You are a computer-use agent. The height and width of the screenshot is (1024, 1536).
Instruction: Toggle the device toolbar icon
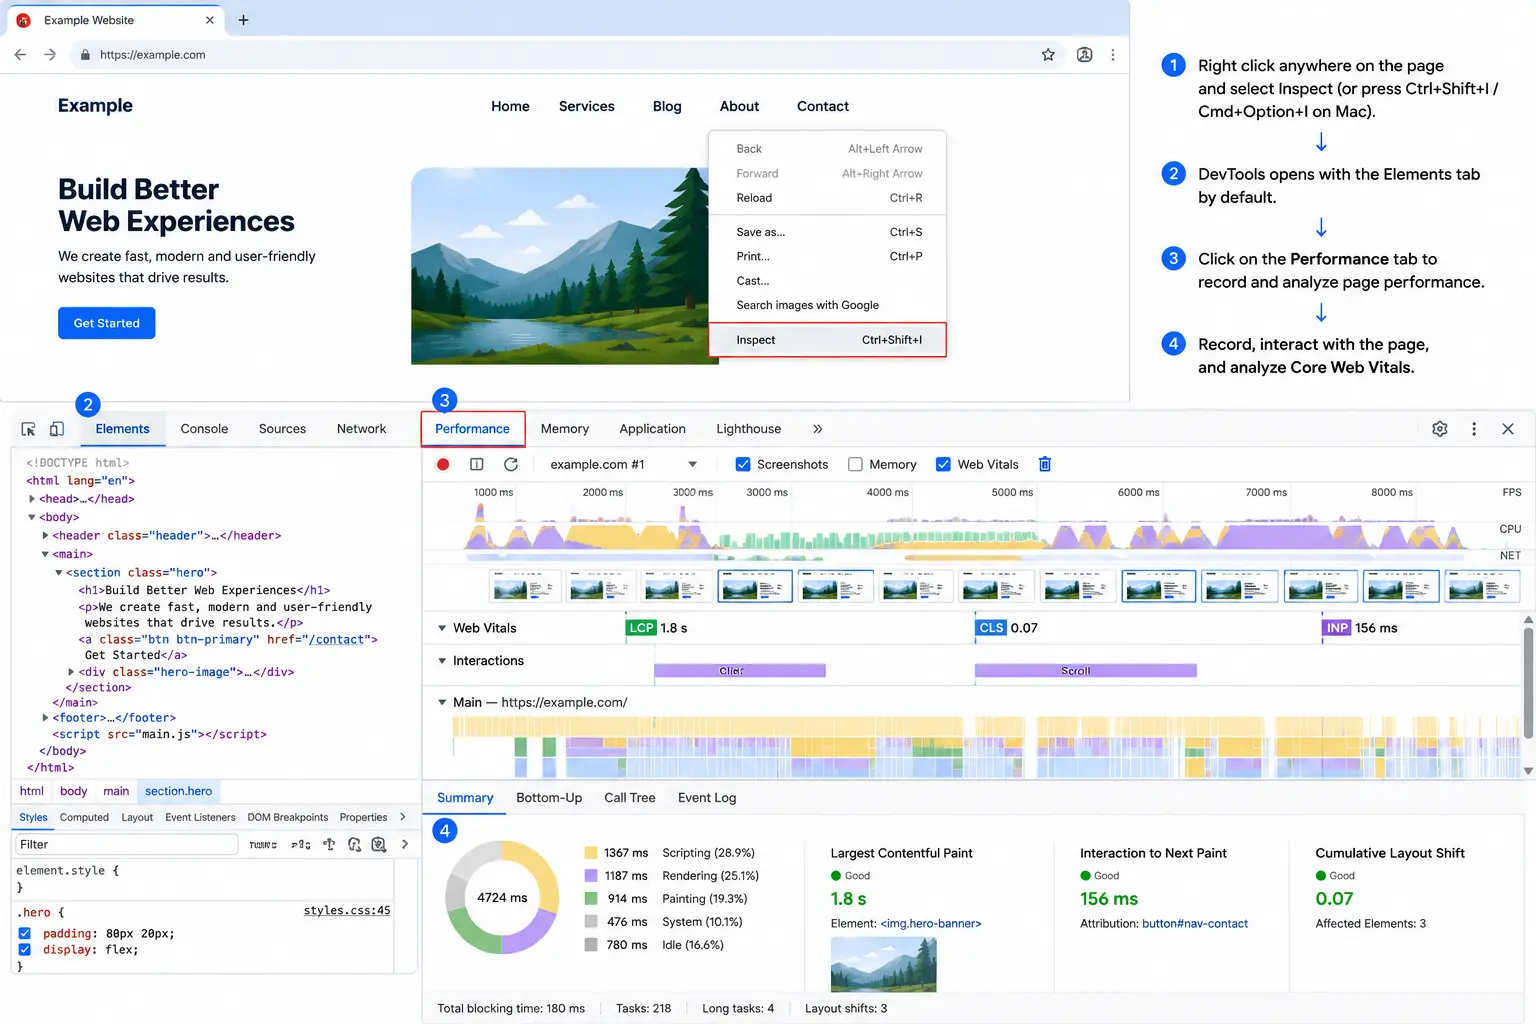tap(57, 429)
